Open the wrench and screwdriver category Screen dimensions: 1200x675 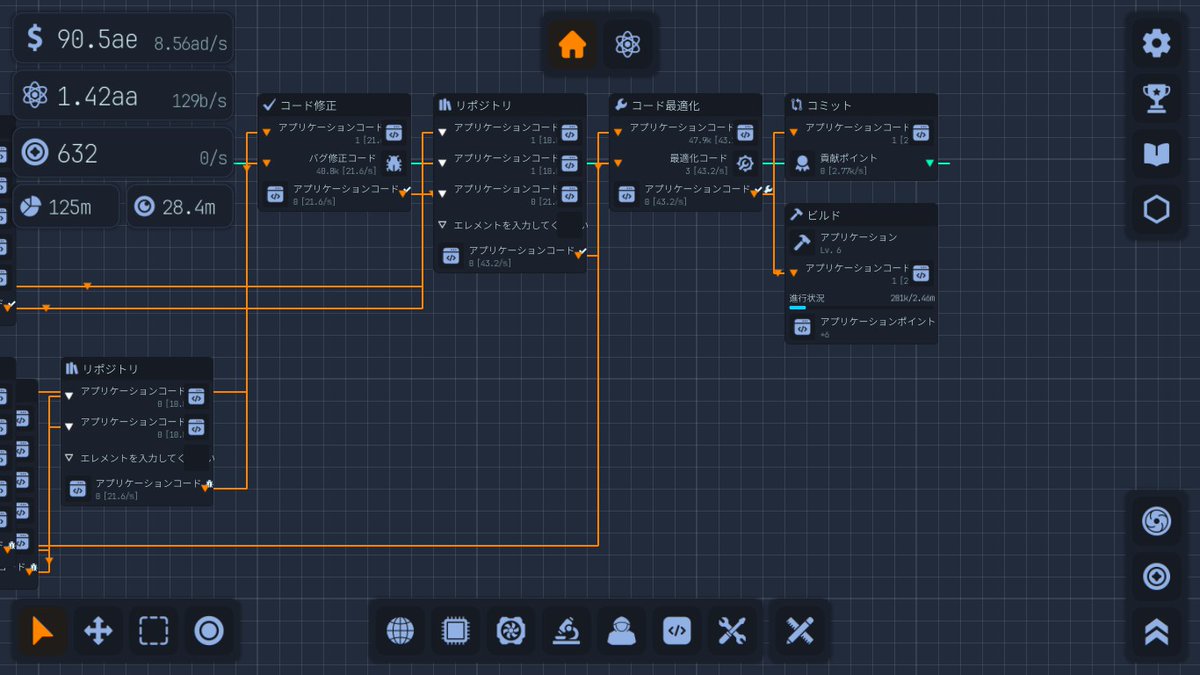732,631
